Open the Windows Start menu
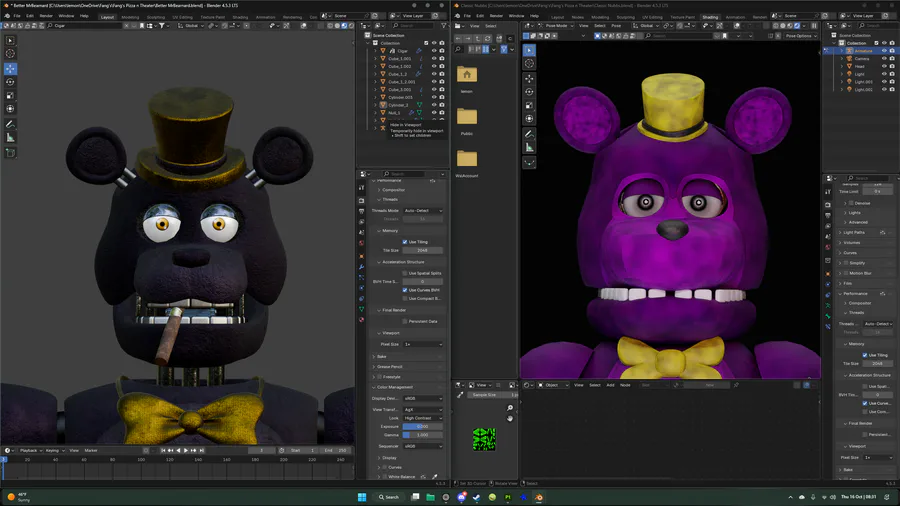 click(x=362, y=497)
